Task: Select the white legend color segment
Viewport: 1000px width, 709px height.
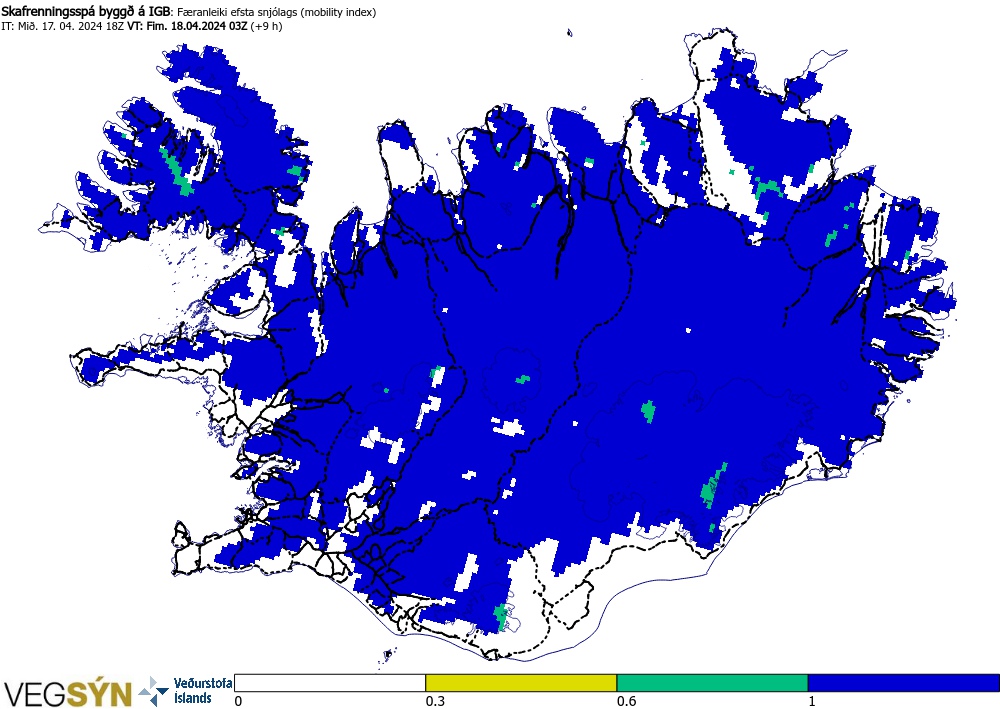Action: [330, 683]
